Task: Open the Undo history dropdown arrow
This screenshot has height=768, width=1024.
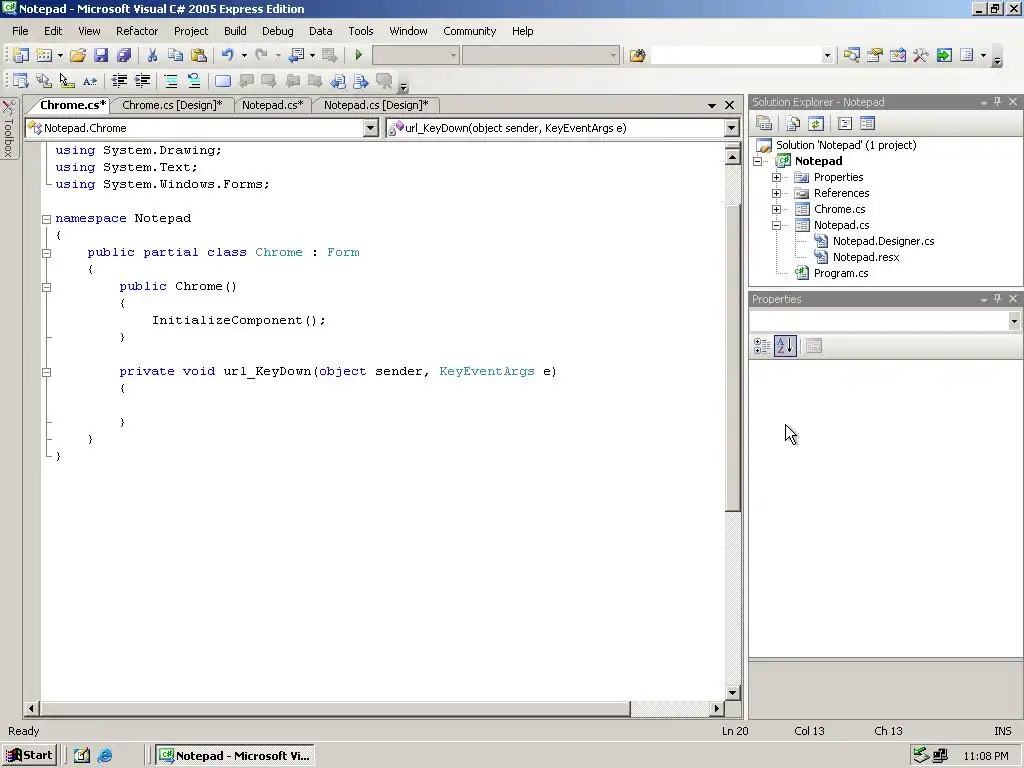Action: [244, 56]
